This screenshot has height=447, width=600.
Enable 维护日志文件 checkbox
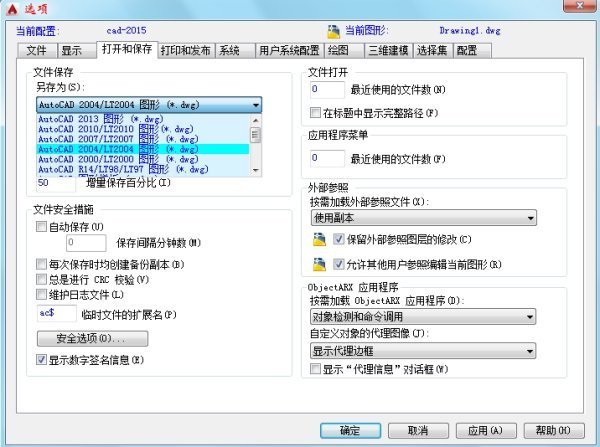[x=41, y=294]
